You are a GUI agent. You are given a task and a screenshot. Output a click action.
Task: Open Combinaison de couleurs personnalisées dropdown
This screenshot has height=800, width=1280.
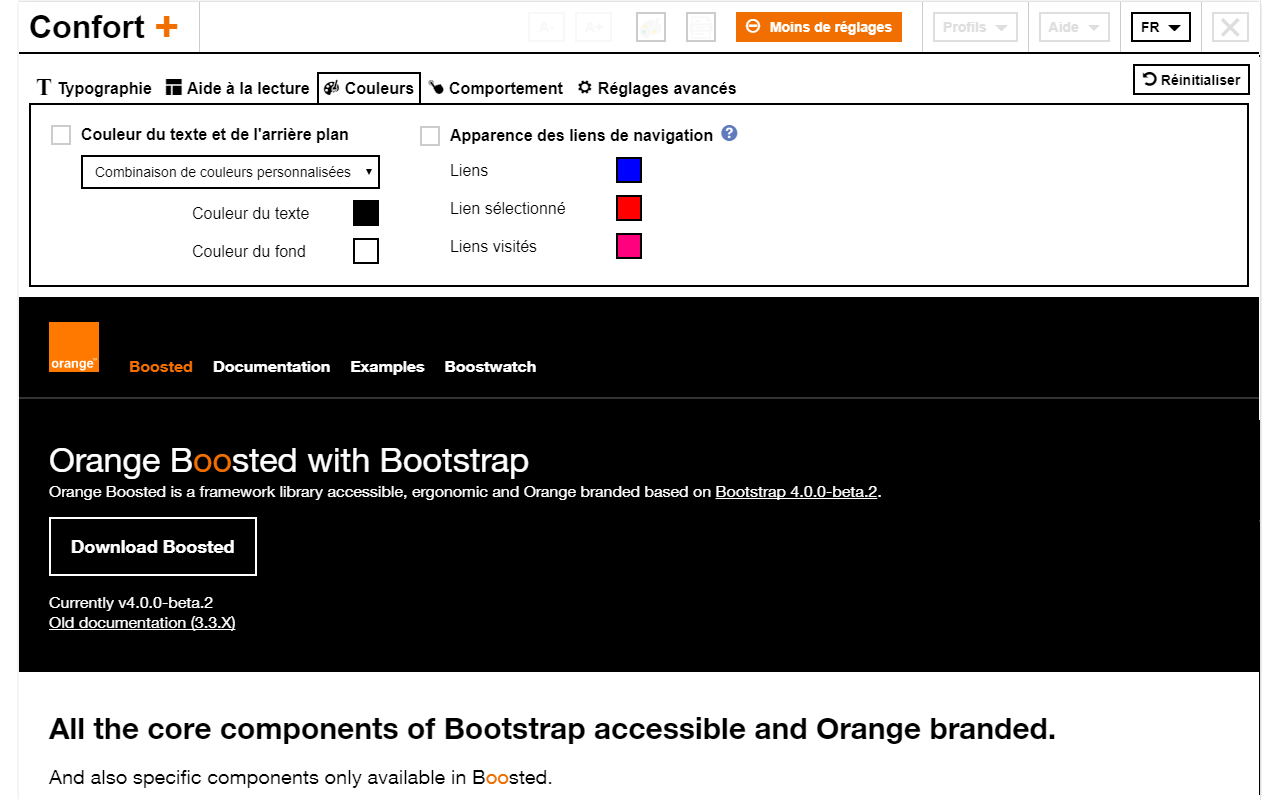click(x=230, y=172)
